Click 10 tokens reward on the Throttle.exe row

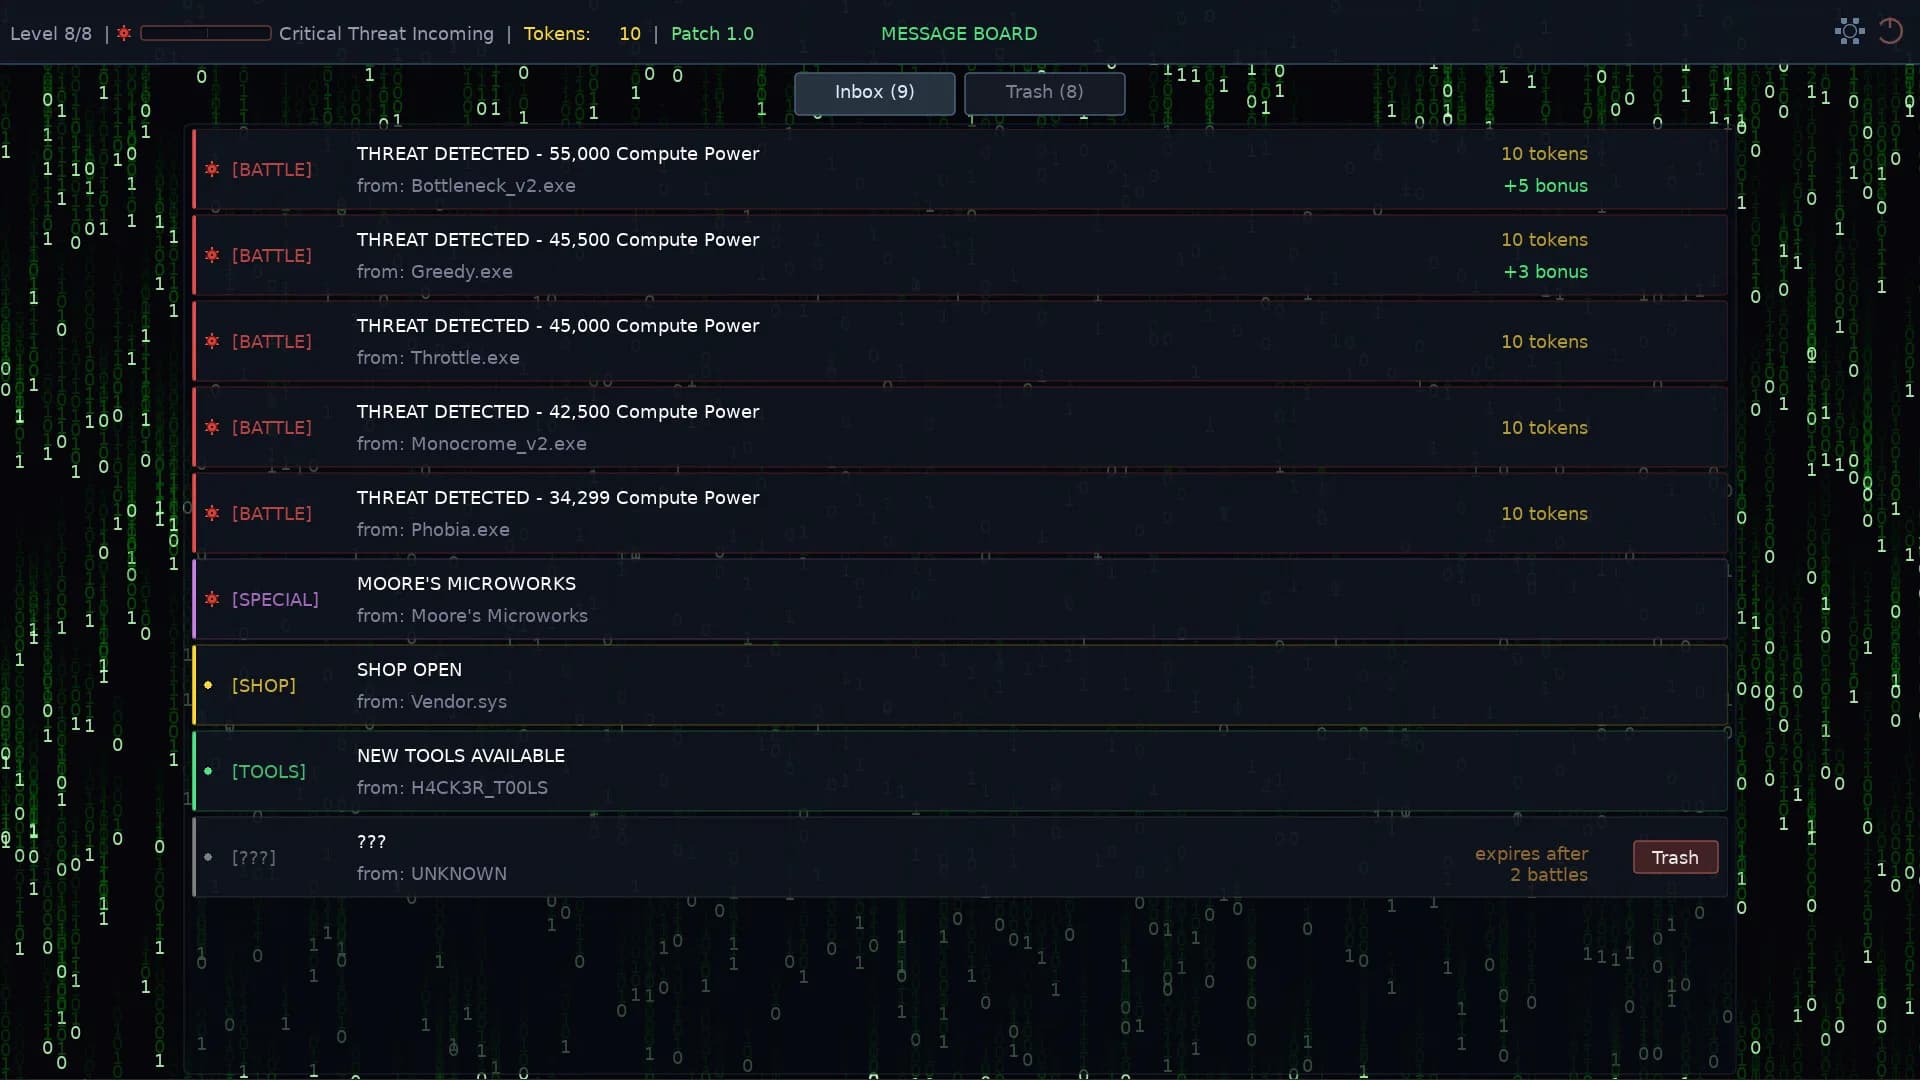point(1544,341)
